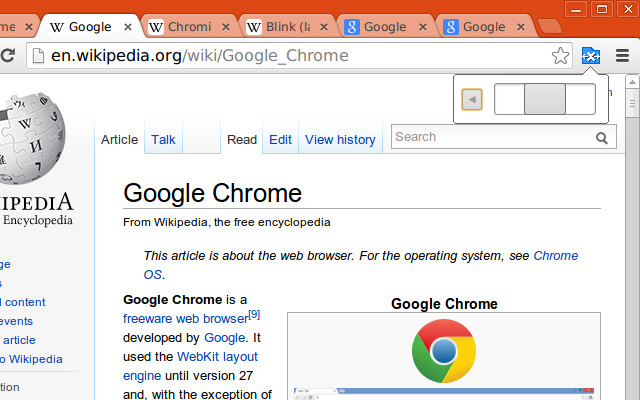Image resolution: width=640 pixels, height=400 pixels.
Task: Click 'From Wikipedia, the free encyclopedia' text
Action: coord(227,222)
